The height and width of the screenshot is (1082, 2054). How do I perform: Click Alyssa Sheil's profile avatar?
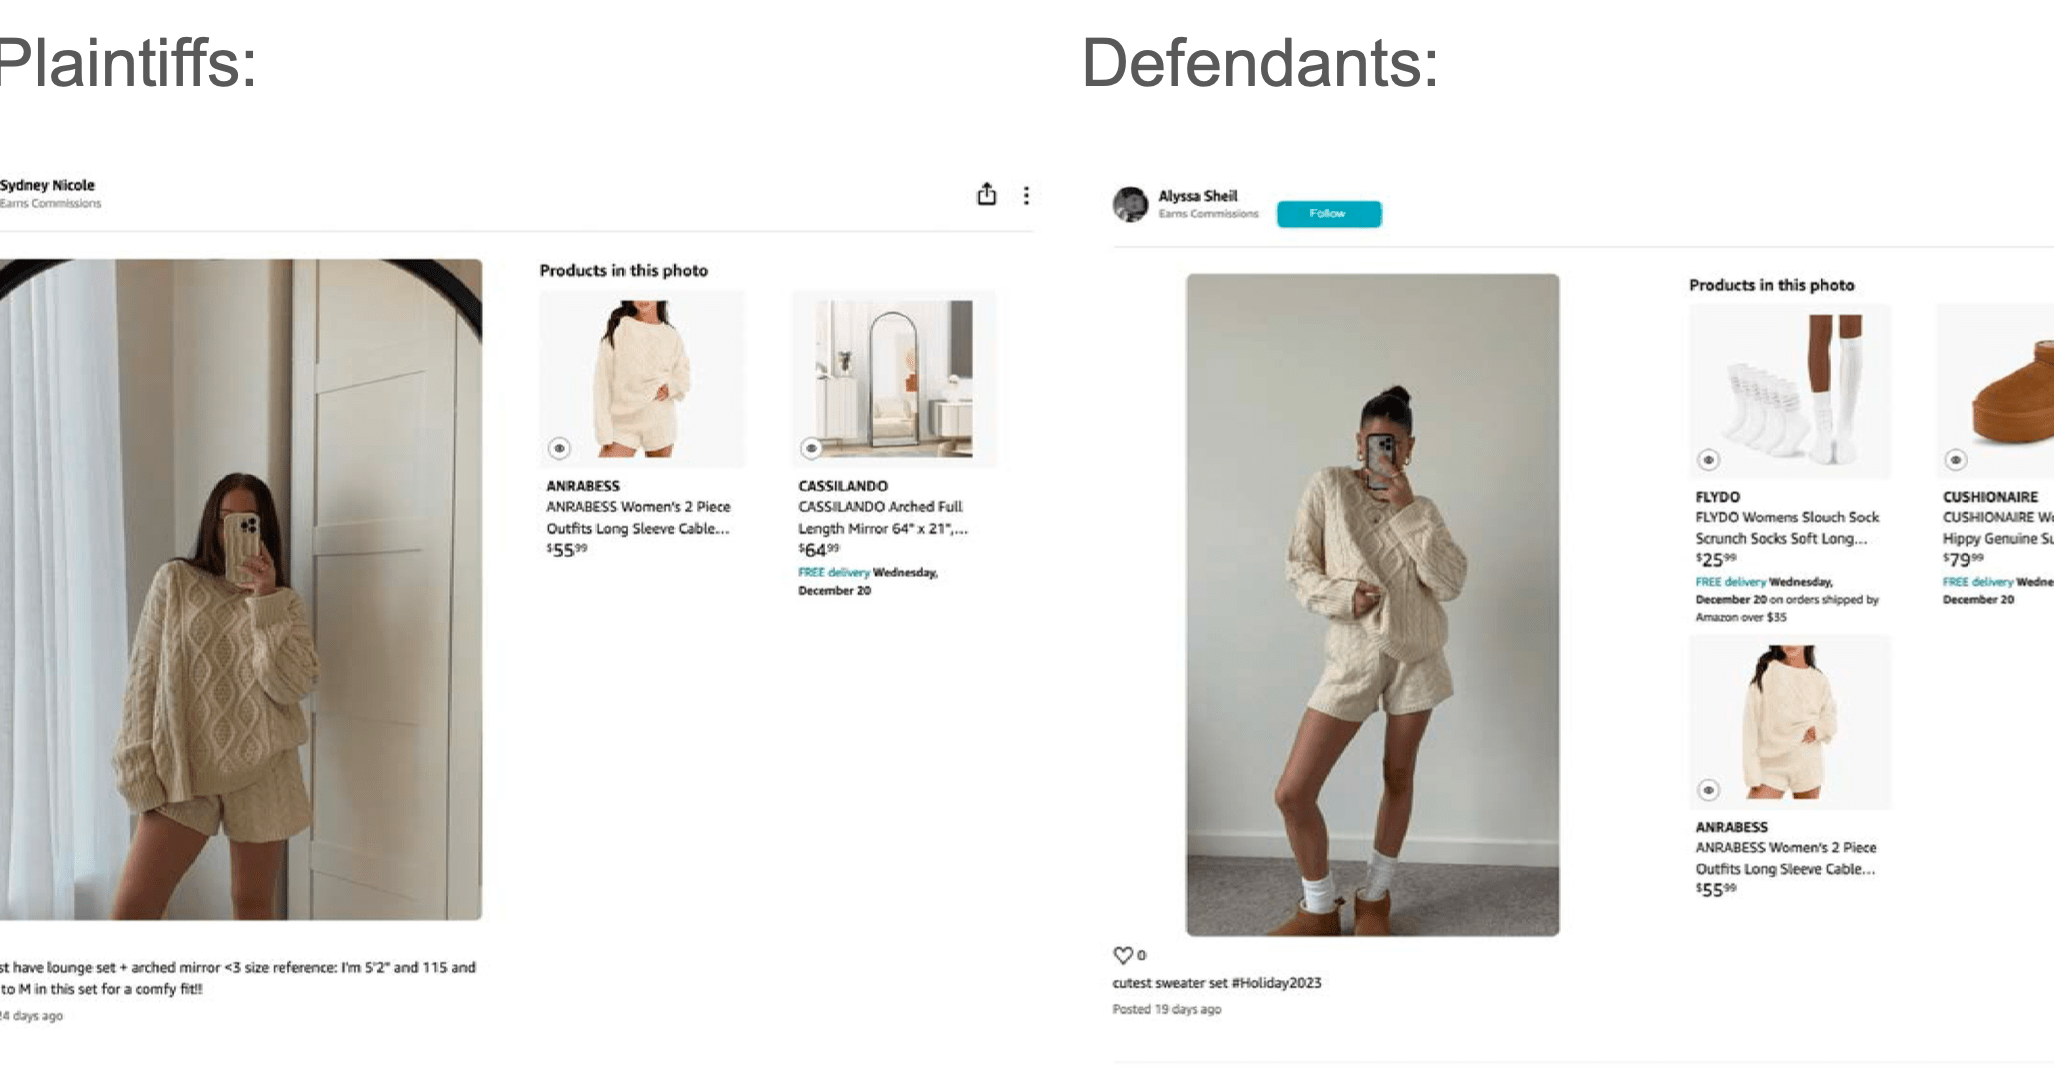point(1131,204)
